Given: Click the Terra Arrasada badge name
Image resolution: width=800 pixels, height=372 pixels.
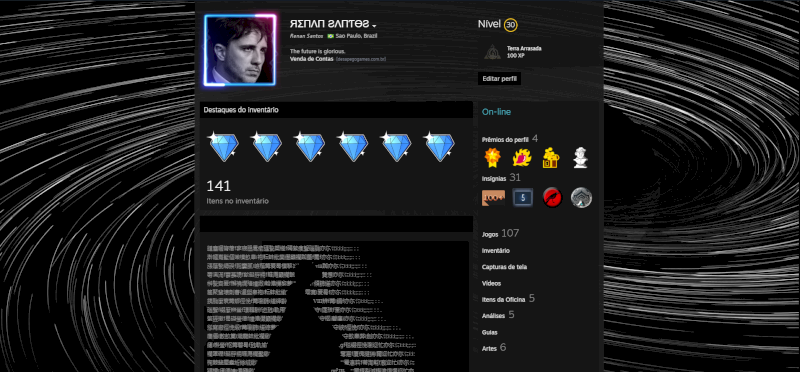Looking at the screenshot, I should tap(524, 48).
